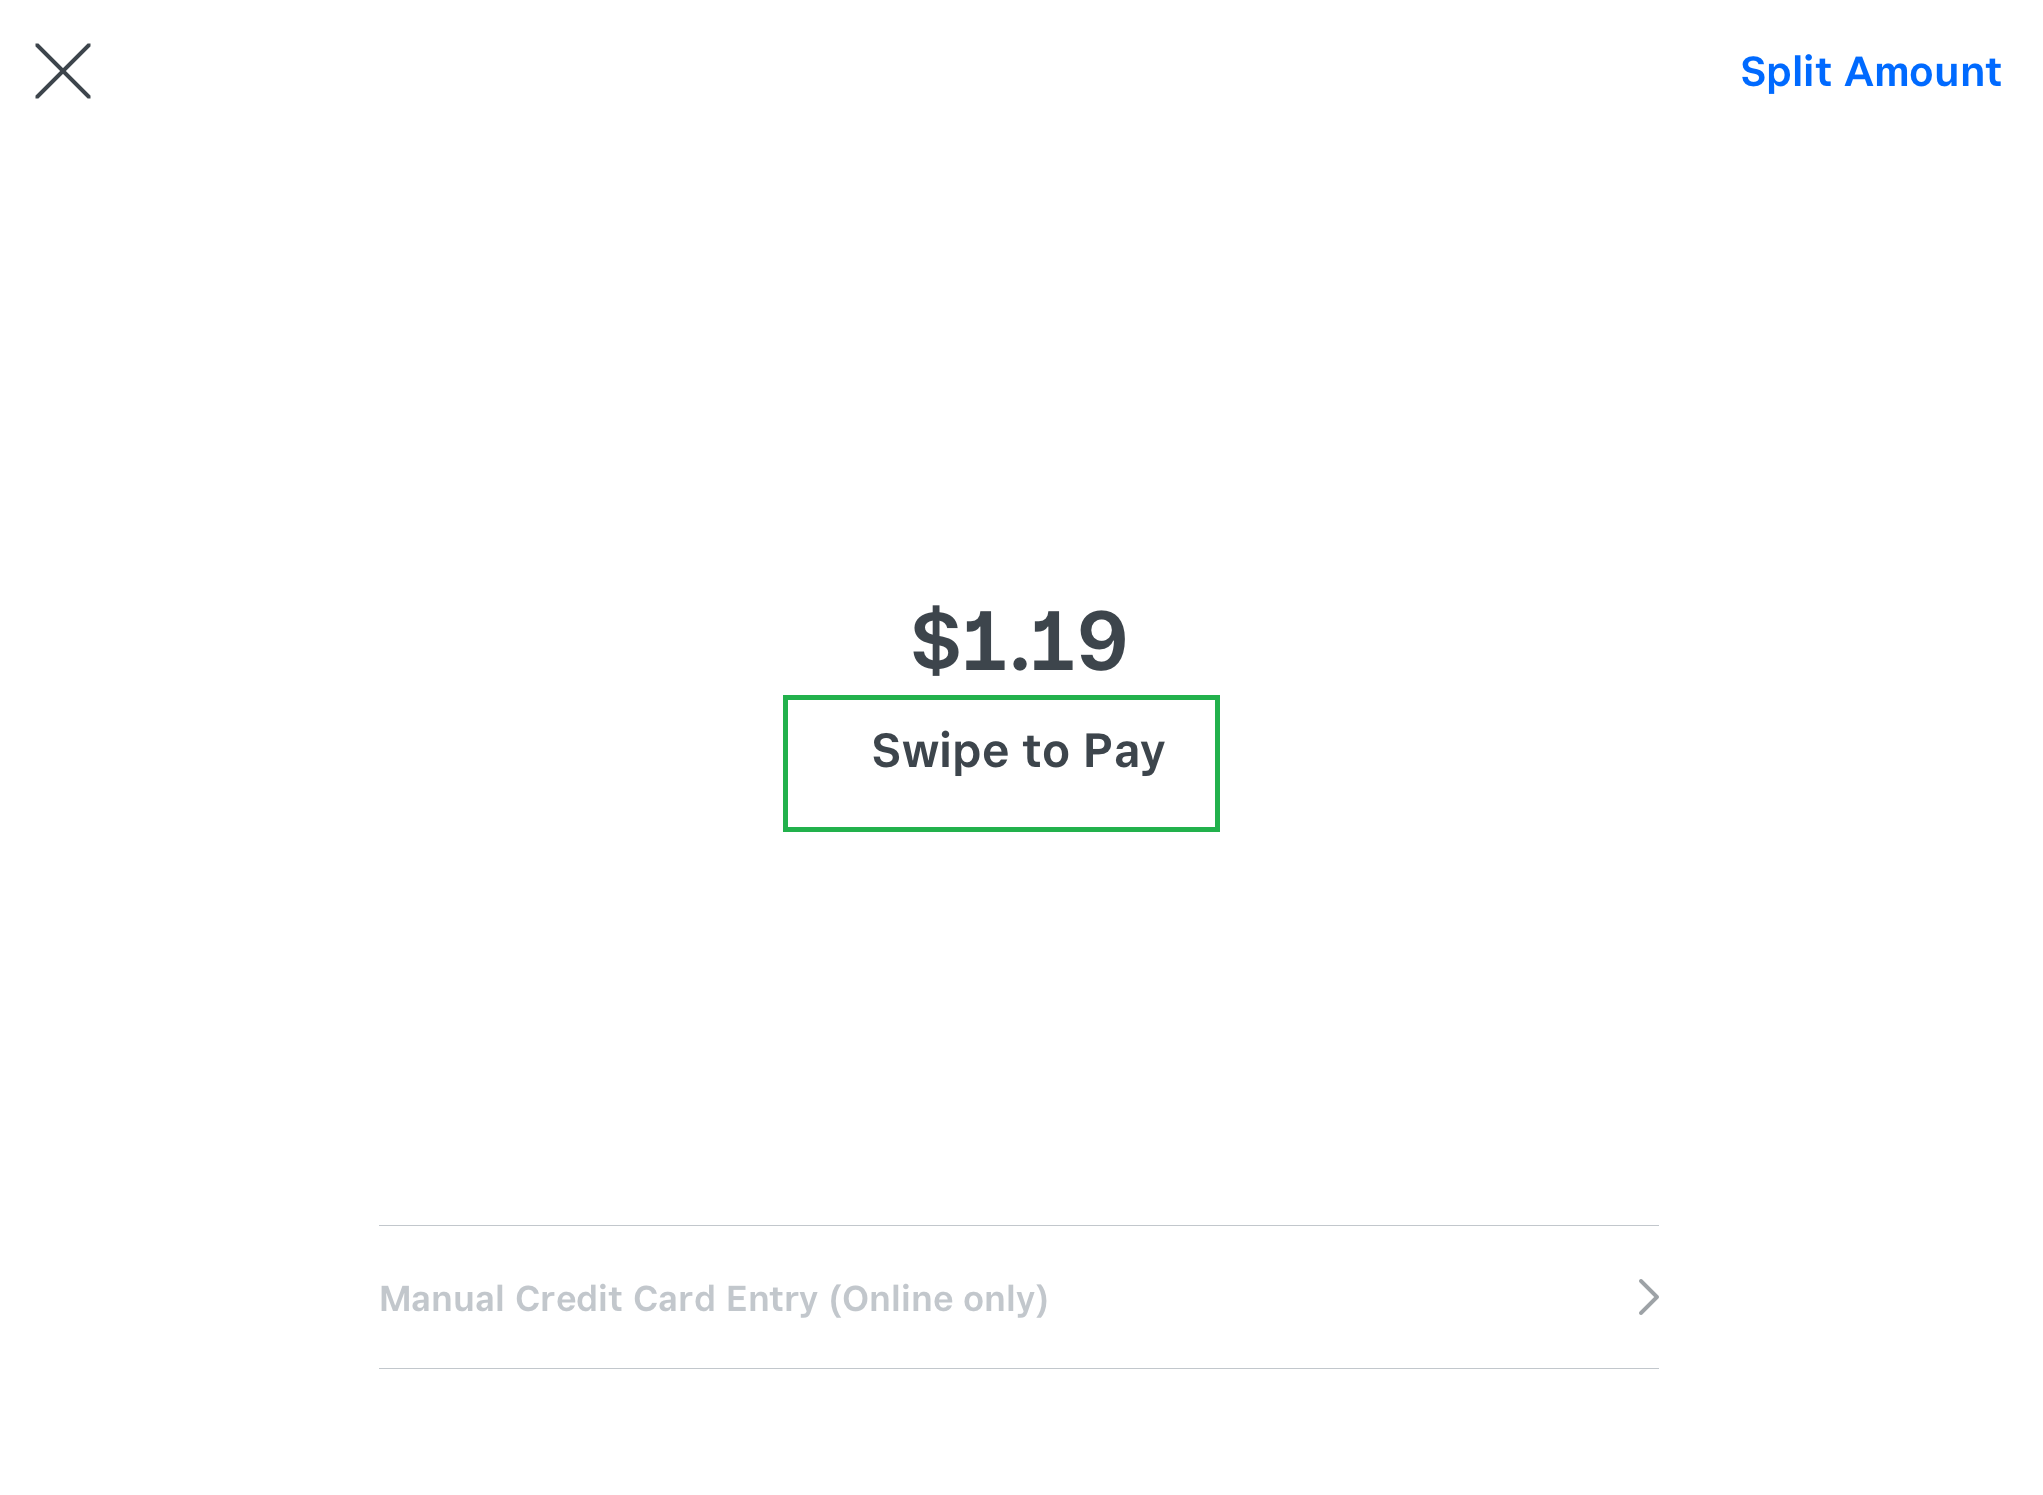Click the right-arrow chevron icon
This screenshot has width=2043, height=1495.
(1648, 1297)
